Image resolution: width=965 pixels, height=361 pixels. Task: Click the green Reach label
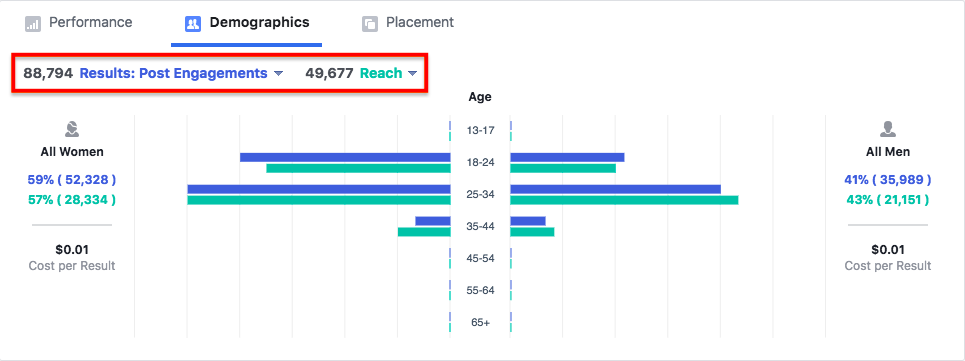pos(381,73)
